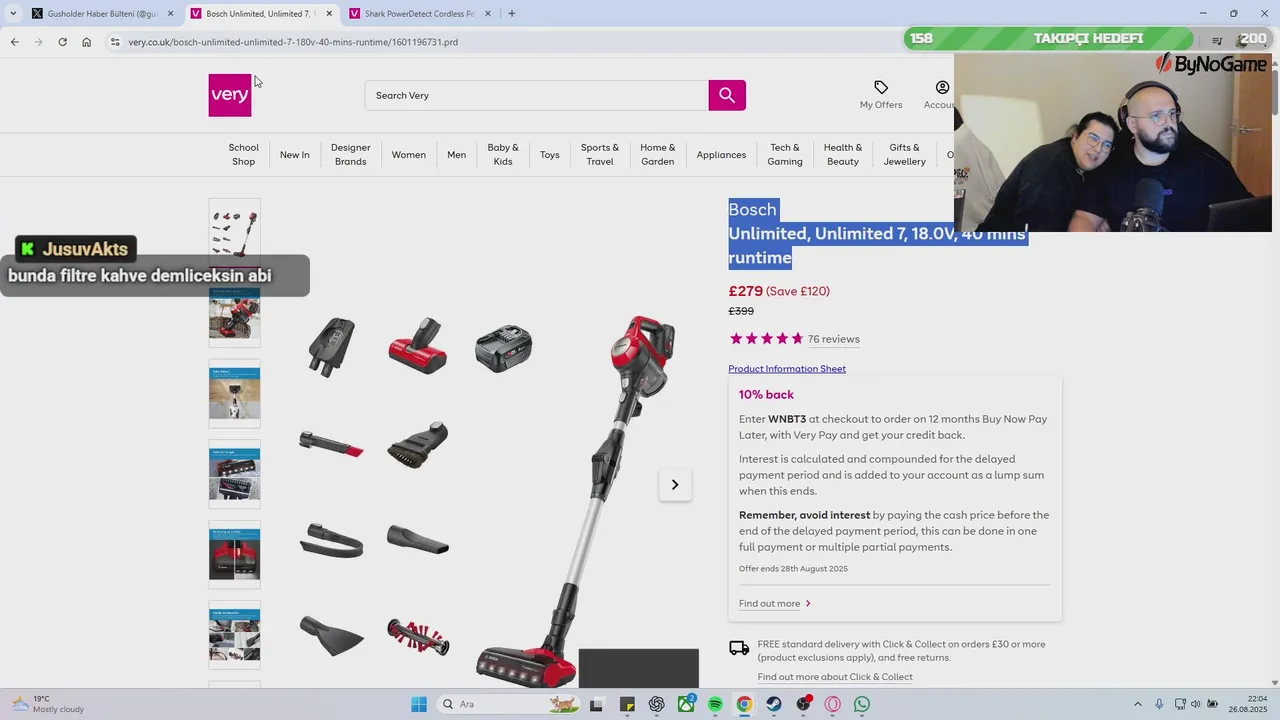The height and width of the screenshot is (720, 1280).
Task: Click the microphone tray icon
Action: click(x=1159, y=704)
